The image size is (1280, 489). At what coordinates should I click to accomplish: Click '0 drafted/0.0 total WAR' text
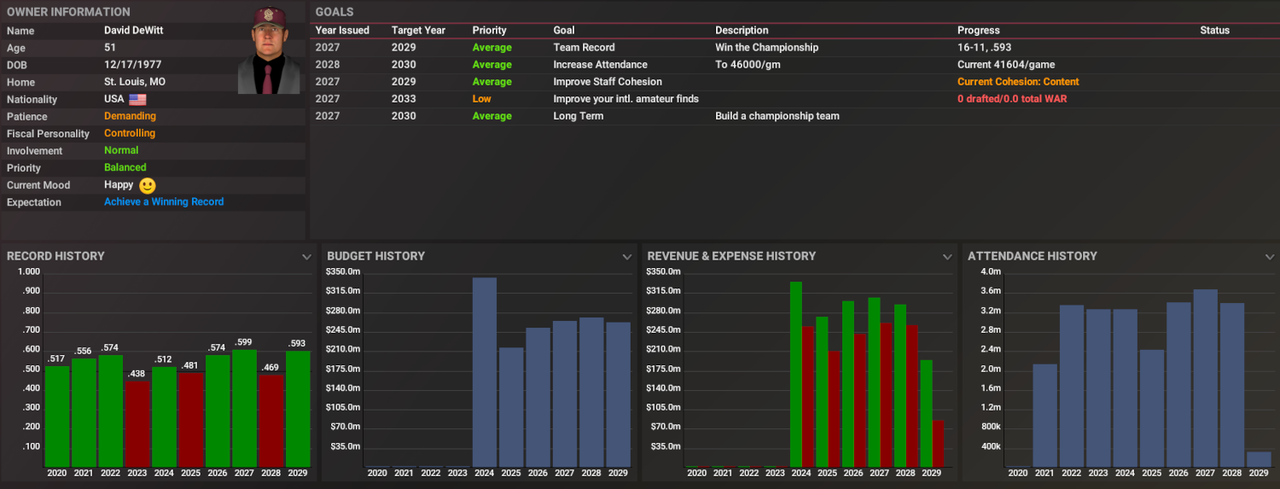(1013, 99)
